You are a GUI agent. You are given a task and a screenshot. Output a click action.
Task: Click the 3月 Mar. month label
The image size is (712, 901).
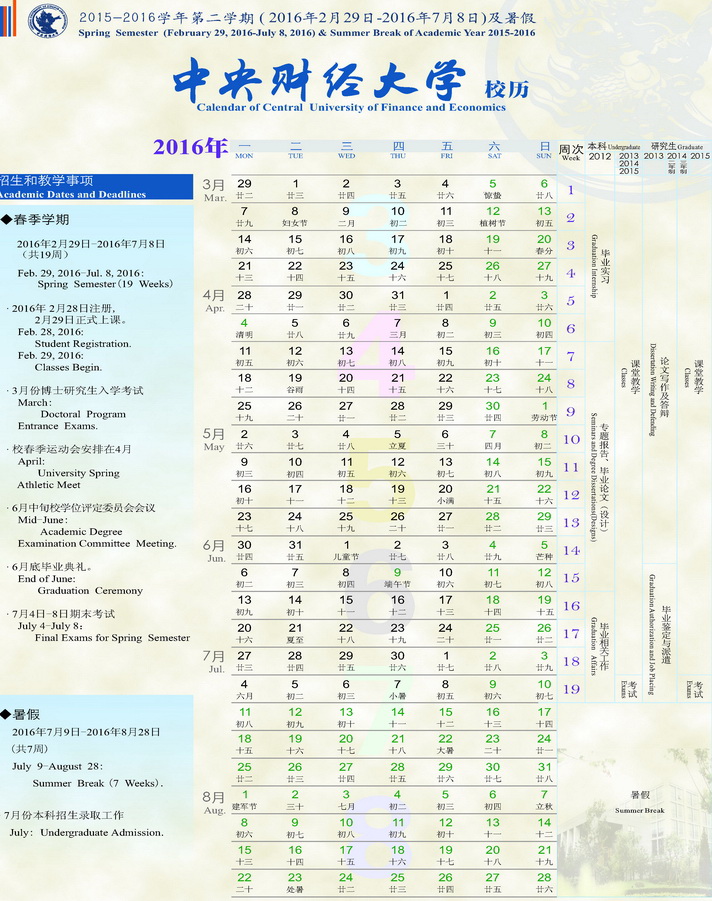[215, 189]
